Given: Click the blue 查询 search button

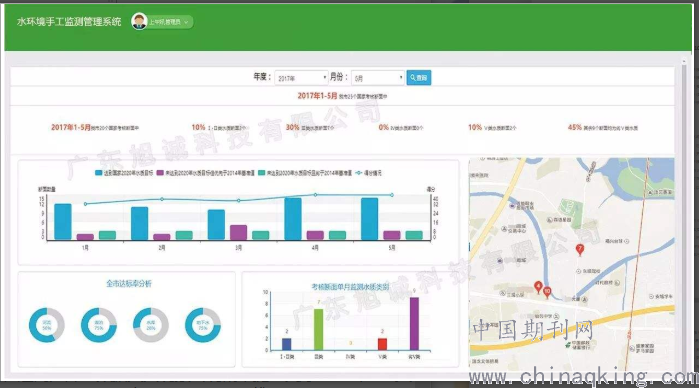Looking at the screenshot, I should (x=419, y=78).
